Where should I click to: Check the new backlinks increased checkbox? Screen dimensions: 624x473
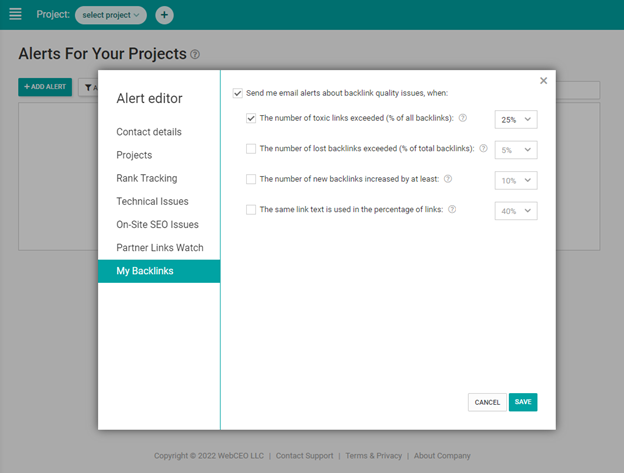[x=252, y=180]
